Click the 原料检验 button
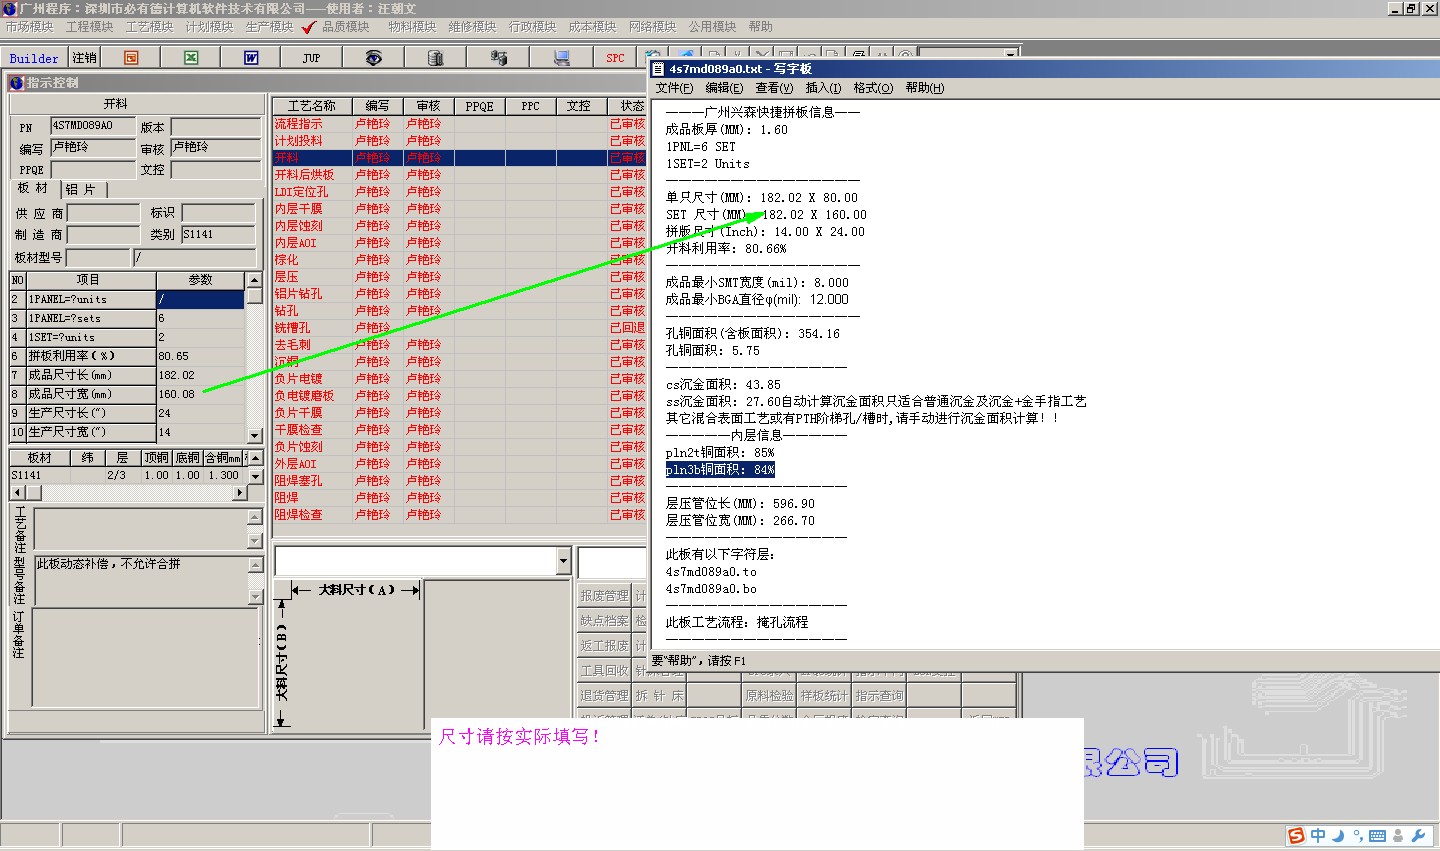The height and width of the screenshot is (851, 1440). click(769, 696)
